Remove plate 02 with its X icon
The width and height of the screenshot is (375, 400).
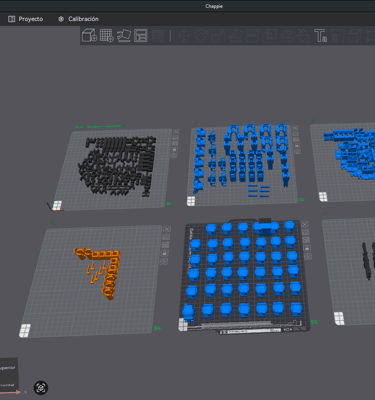point(295,128)
